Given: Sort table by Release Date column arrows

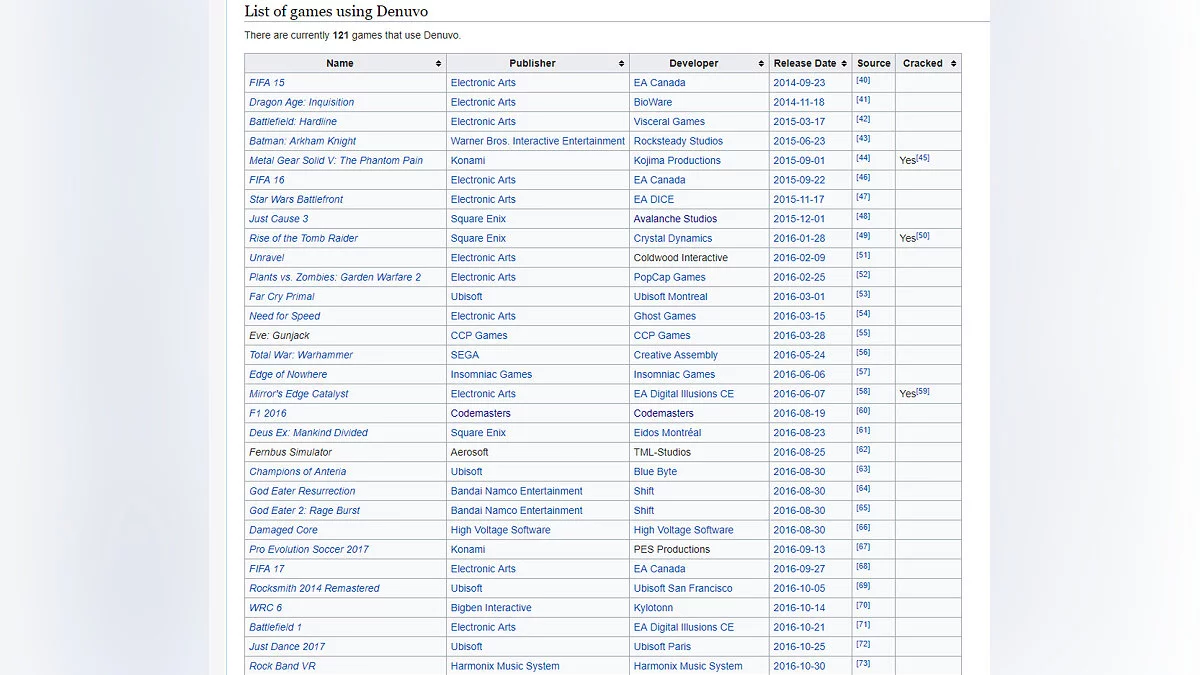Looking at the screenshot, I should coord(845,63).
